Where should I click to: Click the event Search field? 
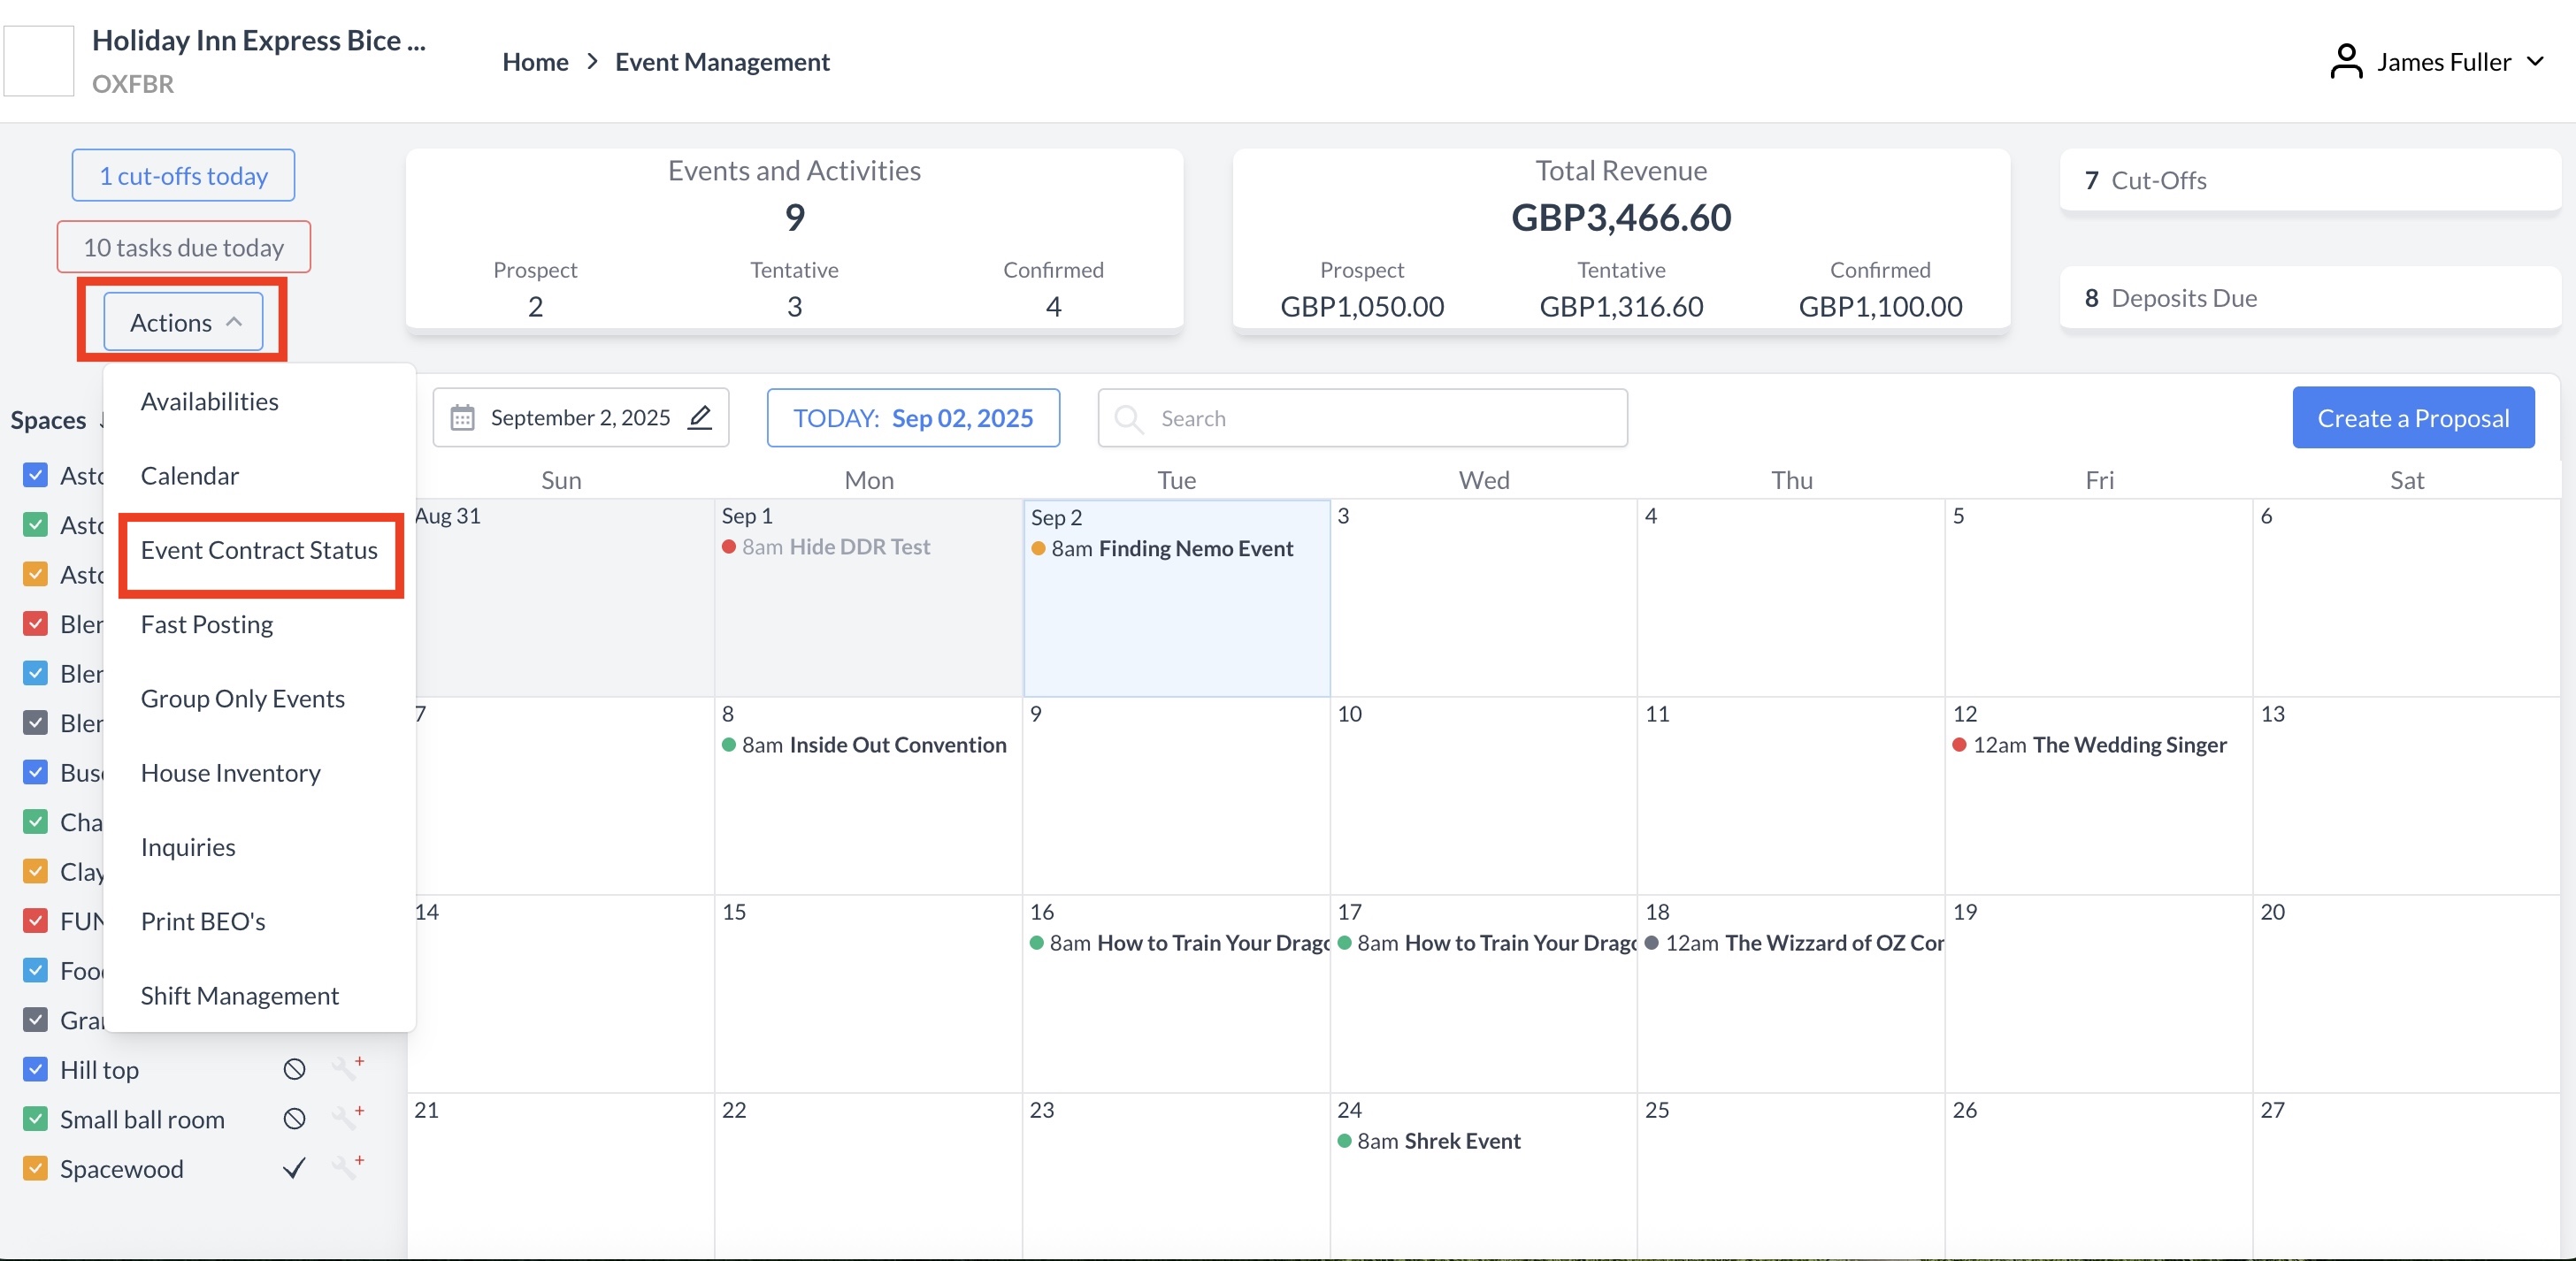(1380, 418)
